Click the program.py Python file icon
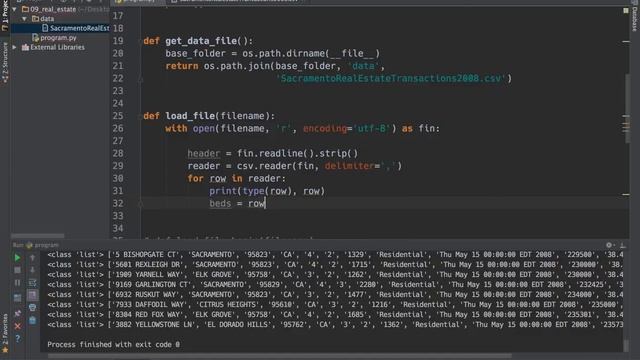Viewport: 640px width, 360px height. tap(36, 38)
